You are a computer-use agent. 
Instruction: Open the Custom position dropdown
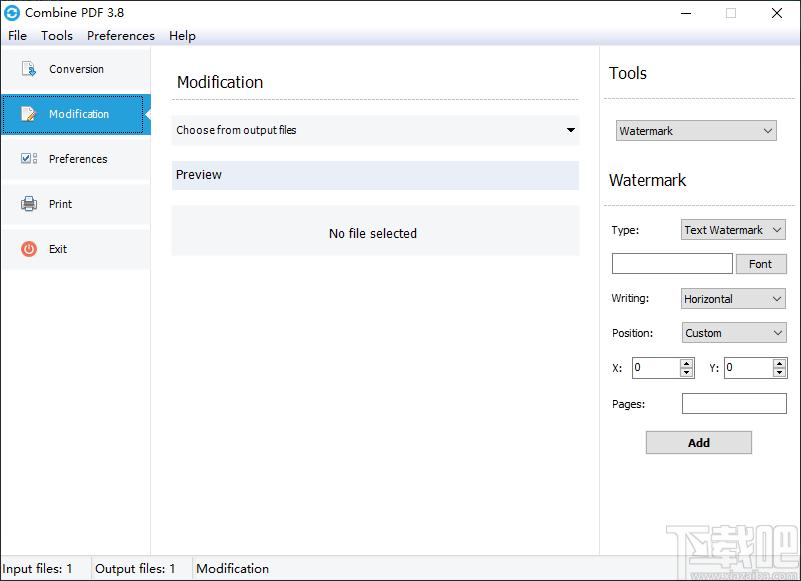[734, 333]
